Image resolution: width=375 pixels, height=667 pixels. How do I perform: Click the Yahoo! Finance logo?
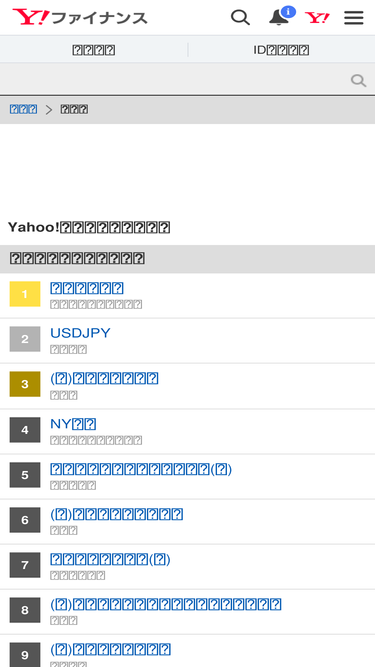[x=80, y=17]
